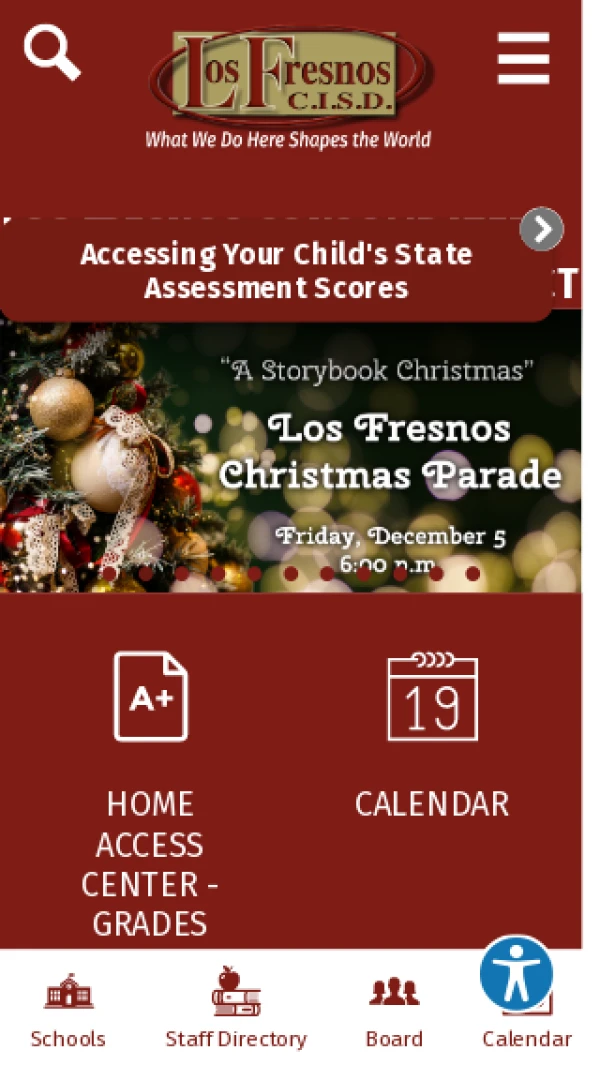
Task: Click the CALENDAR tile label
Action: pos(432,804)
